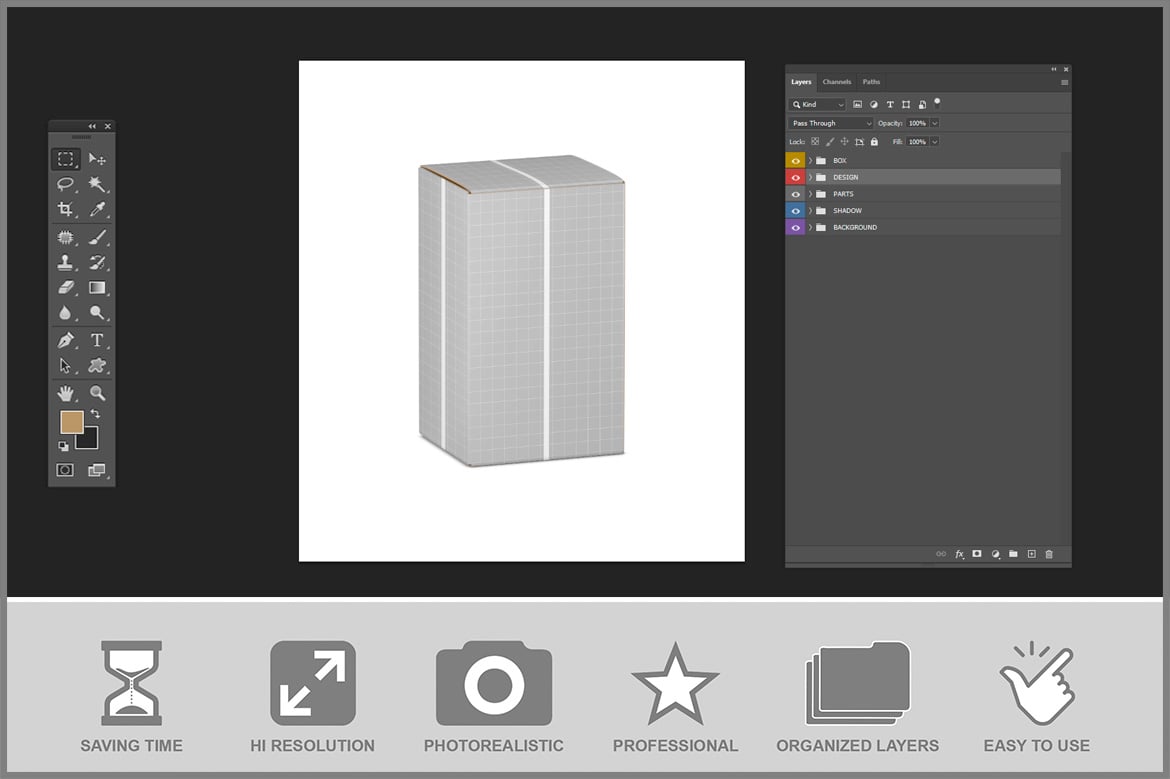1170x779 pixels.
Task: Click the dark background color swatch
Action: [x=90, y=440]
